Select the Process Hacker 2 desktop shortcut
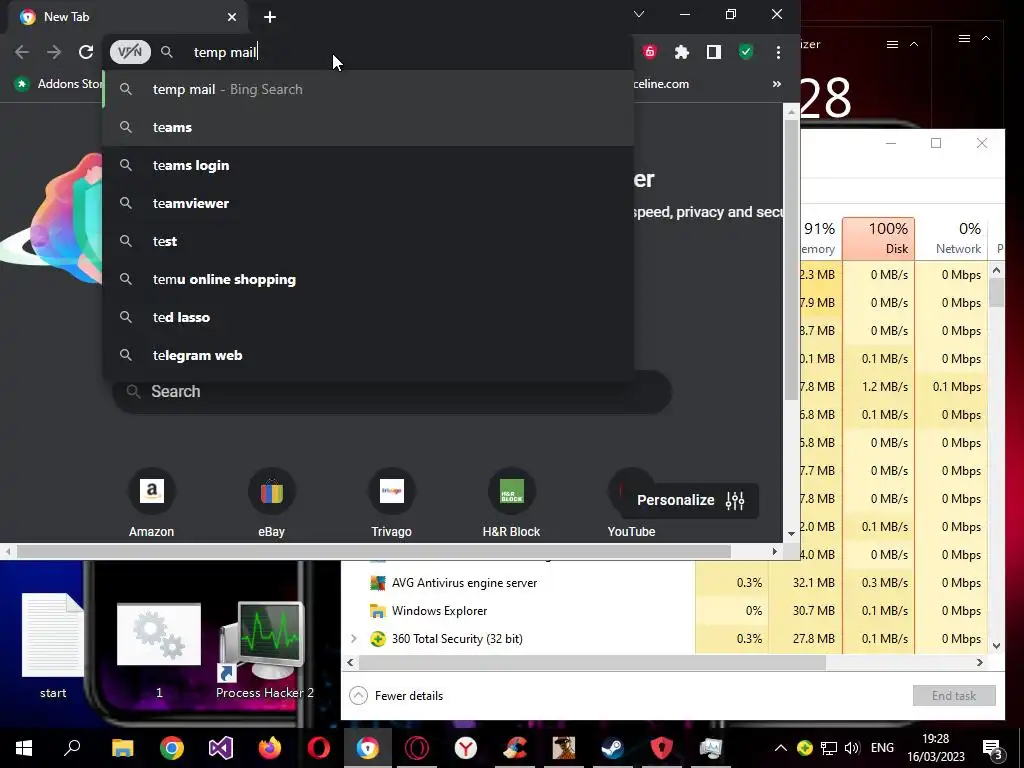 (264, 650)
